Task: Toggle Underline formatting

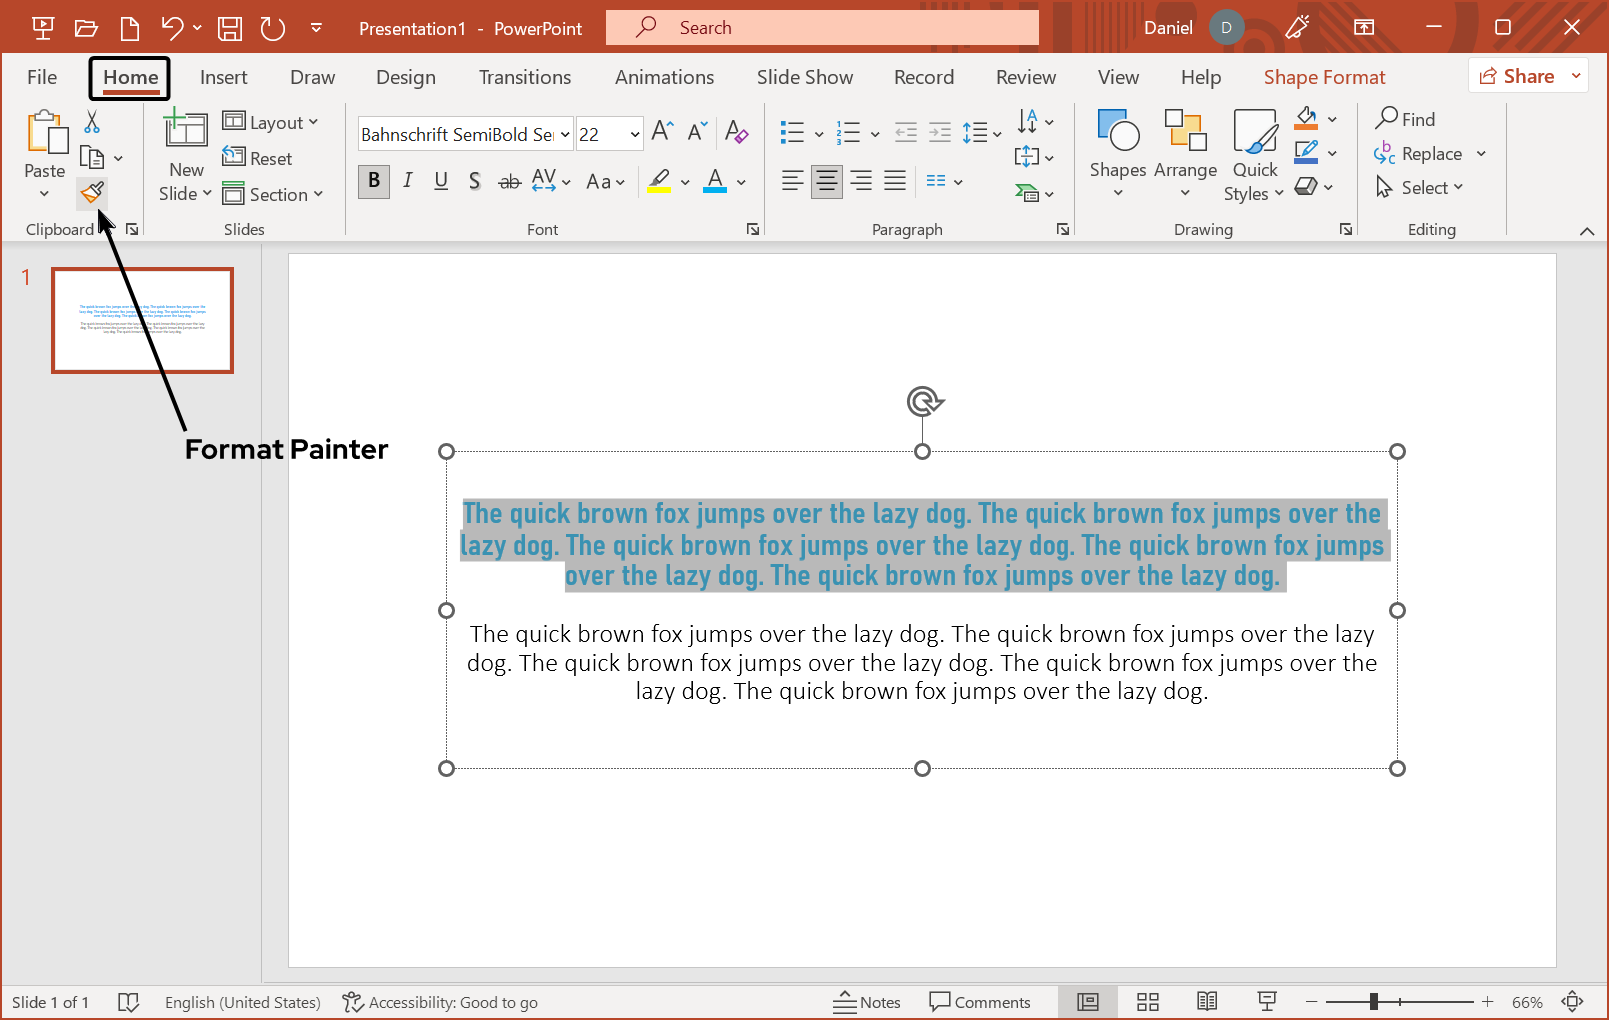Action: tap(441, 181)
